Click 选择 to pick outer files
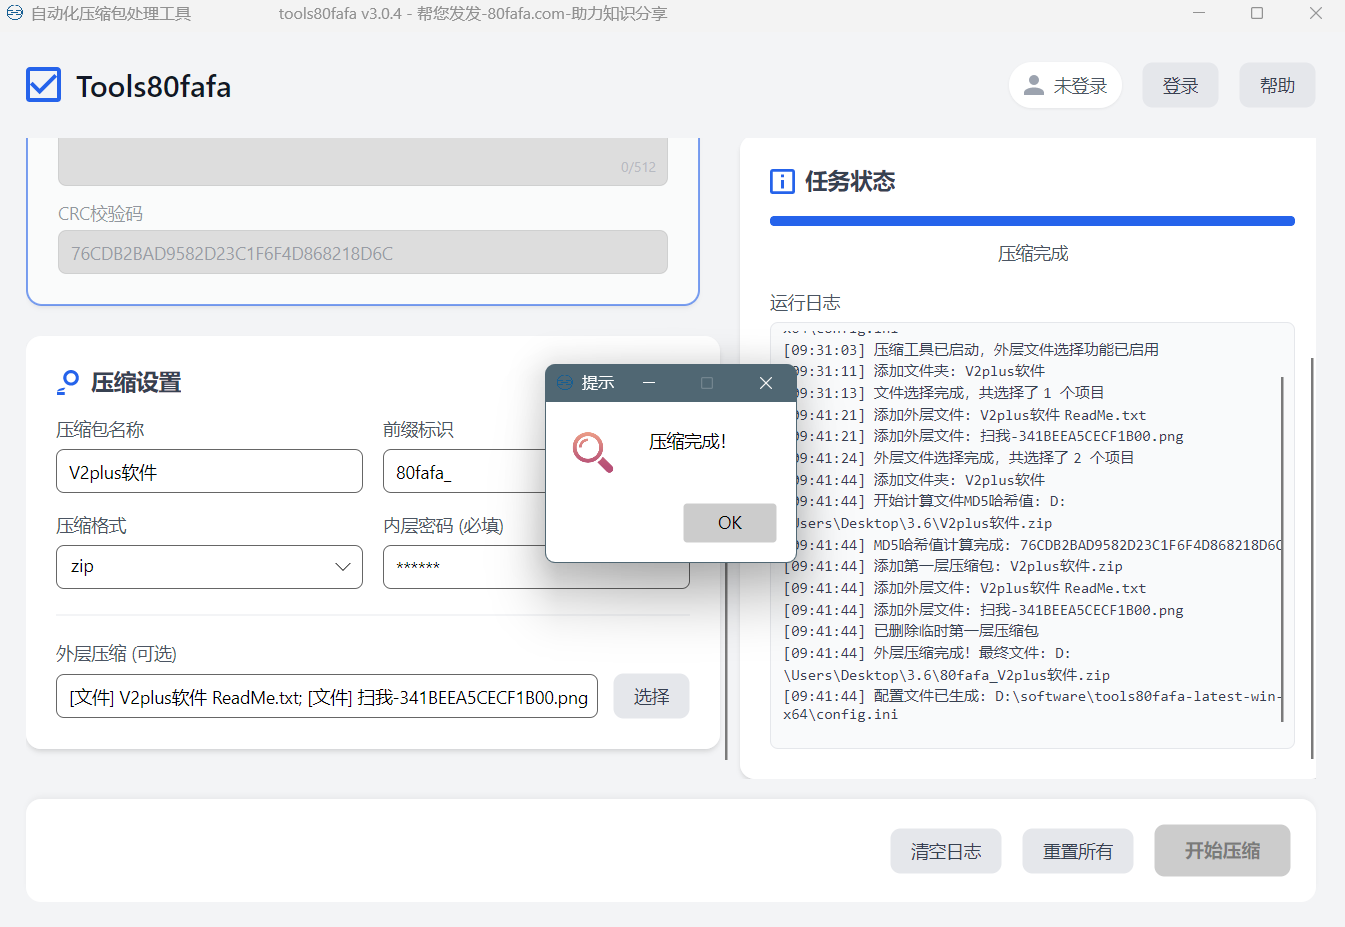 coord(651,697)
